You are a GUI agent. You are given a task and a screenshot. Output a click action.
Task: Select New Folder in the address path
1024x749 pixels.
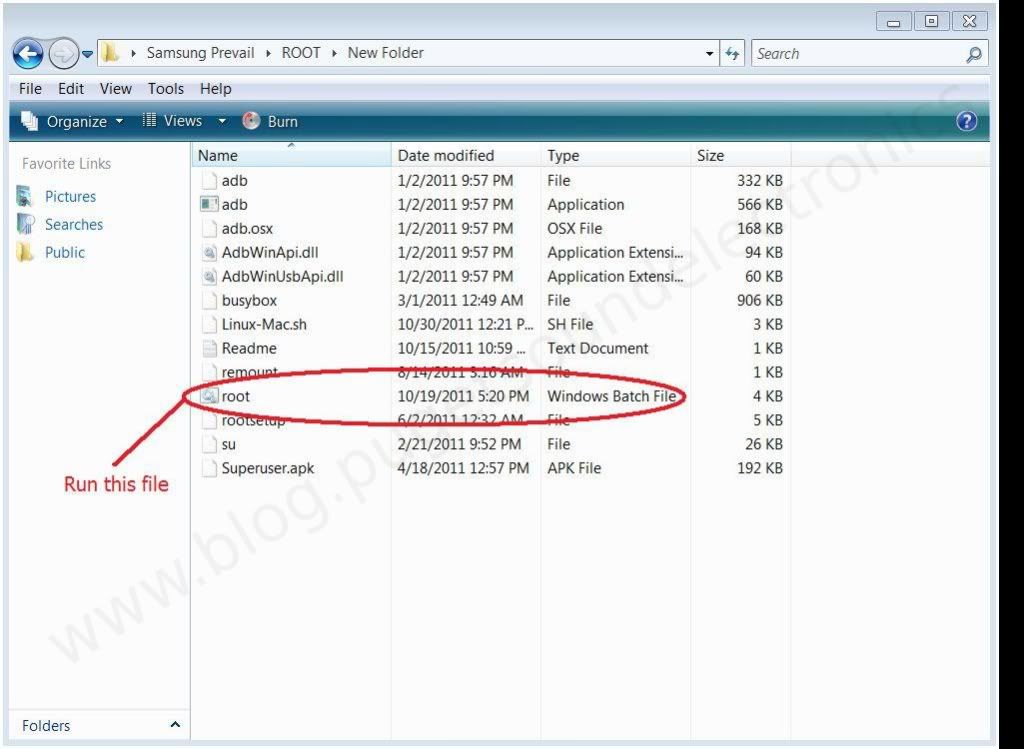[x=385, y=53]
